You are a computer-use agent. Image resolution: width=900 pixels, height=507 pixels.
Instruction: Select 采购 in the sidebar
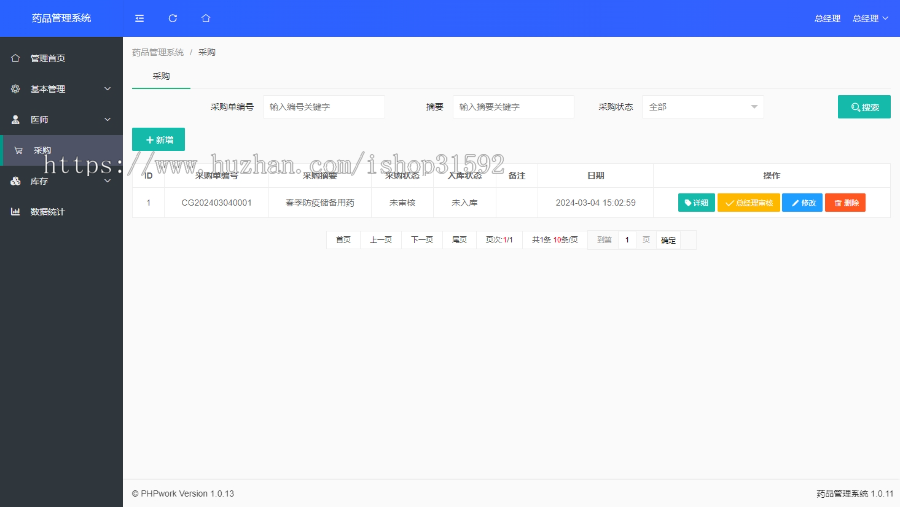(x=61, y=150)
